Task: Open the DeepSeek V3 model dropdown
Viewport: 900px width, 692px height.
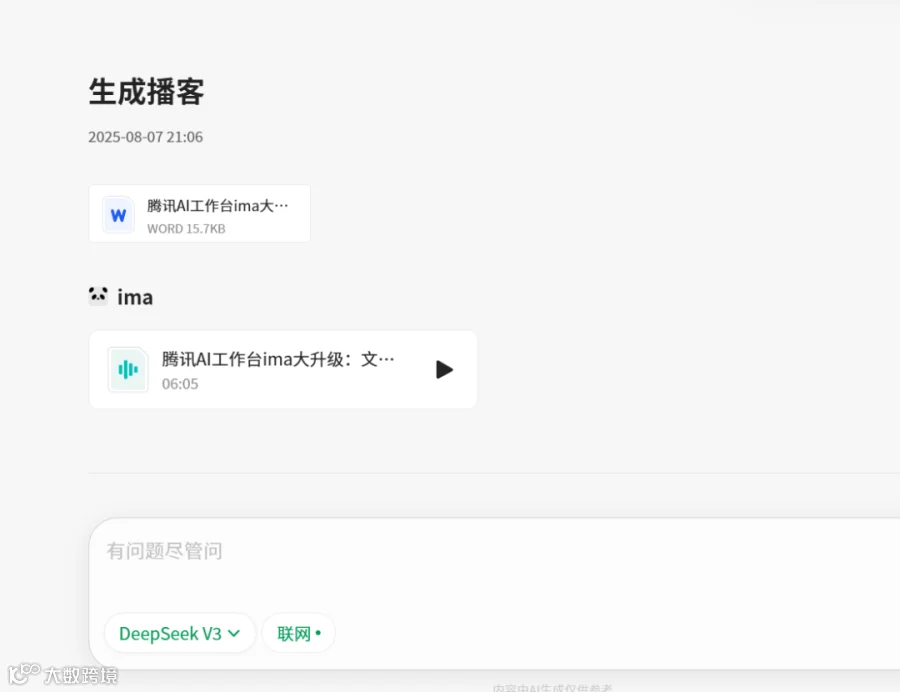Action: 179,633
